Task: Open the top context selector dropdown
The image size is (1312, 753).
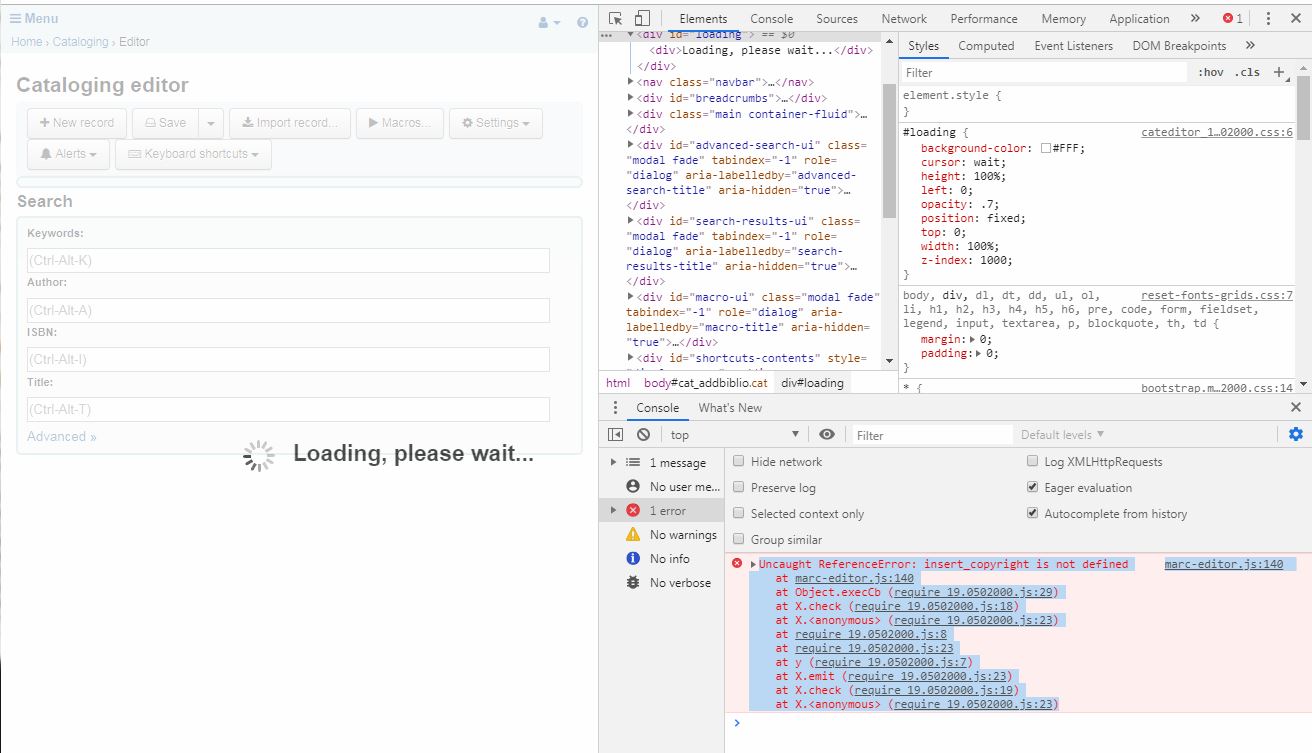Action: 734,435
